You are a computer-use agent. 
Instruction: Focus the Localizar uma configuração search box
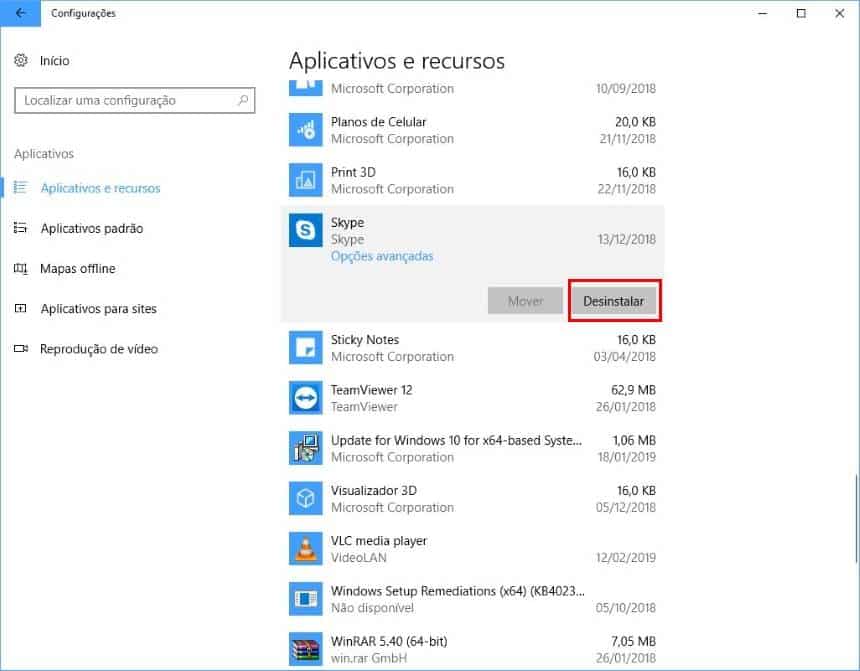coord(134,100)
